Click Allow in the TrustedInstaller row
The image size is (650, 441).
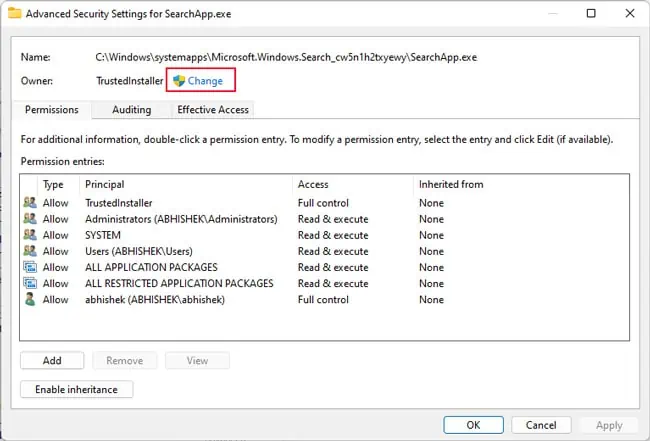coord(56,203)
